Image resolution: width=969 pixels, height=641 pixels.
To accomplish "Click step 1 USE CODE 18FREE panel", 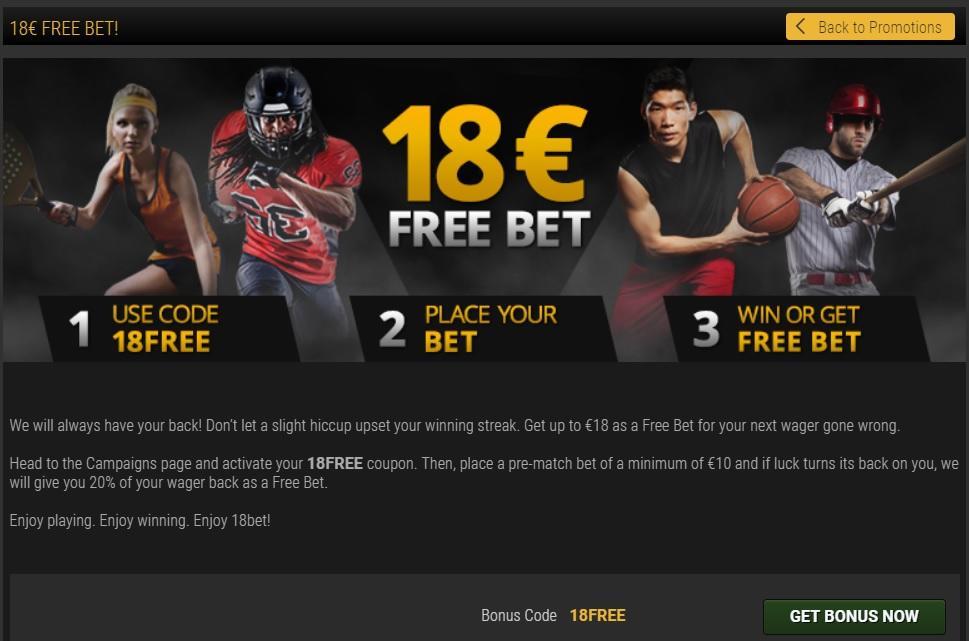I will click(168, 328).
